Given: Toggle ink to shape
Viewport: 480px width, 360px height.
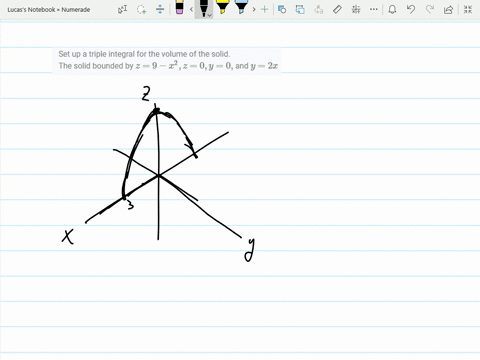Looking at the screenshot, I should coord(300,9).
